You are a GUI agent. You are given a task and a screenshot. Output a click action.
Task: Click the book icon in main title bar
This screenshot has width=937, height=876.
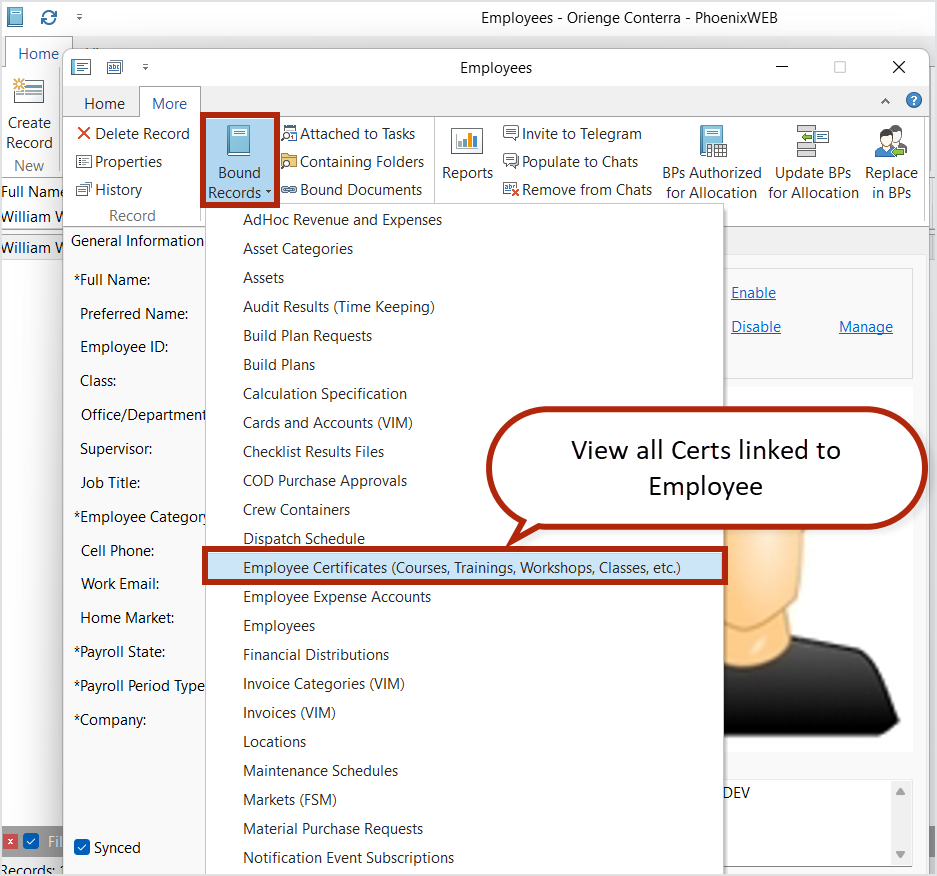[15, 17]
